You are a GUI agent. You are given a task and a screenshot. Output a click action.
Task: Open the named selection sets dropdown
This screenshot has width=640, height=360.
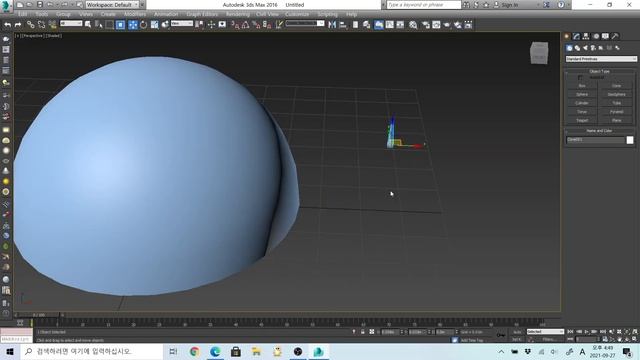coord(304,24)
